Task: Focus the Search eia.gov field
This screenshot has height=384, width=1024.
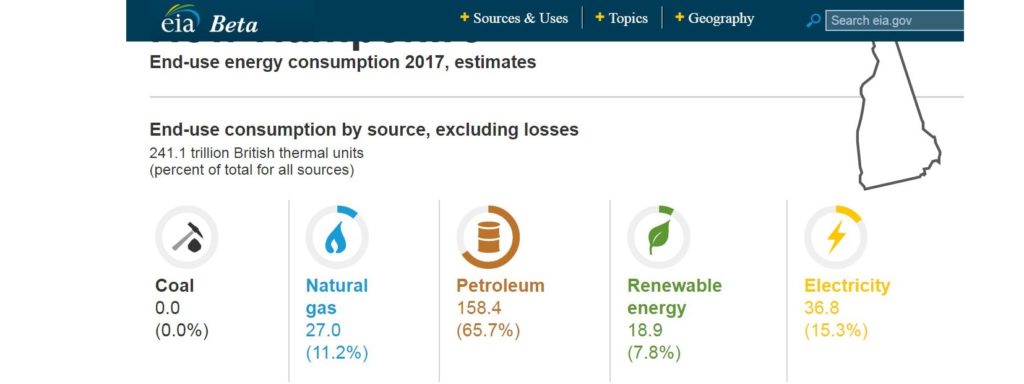Action: click(x=895, y=20)
